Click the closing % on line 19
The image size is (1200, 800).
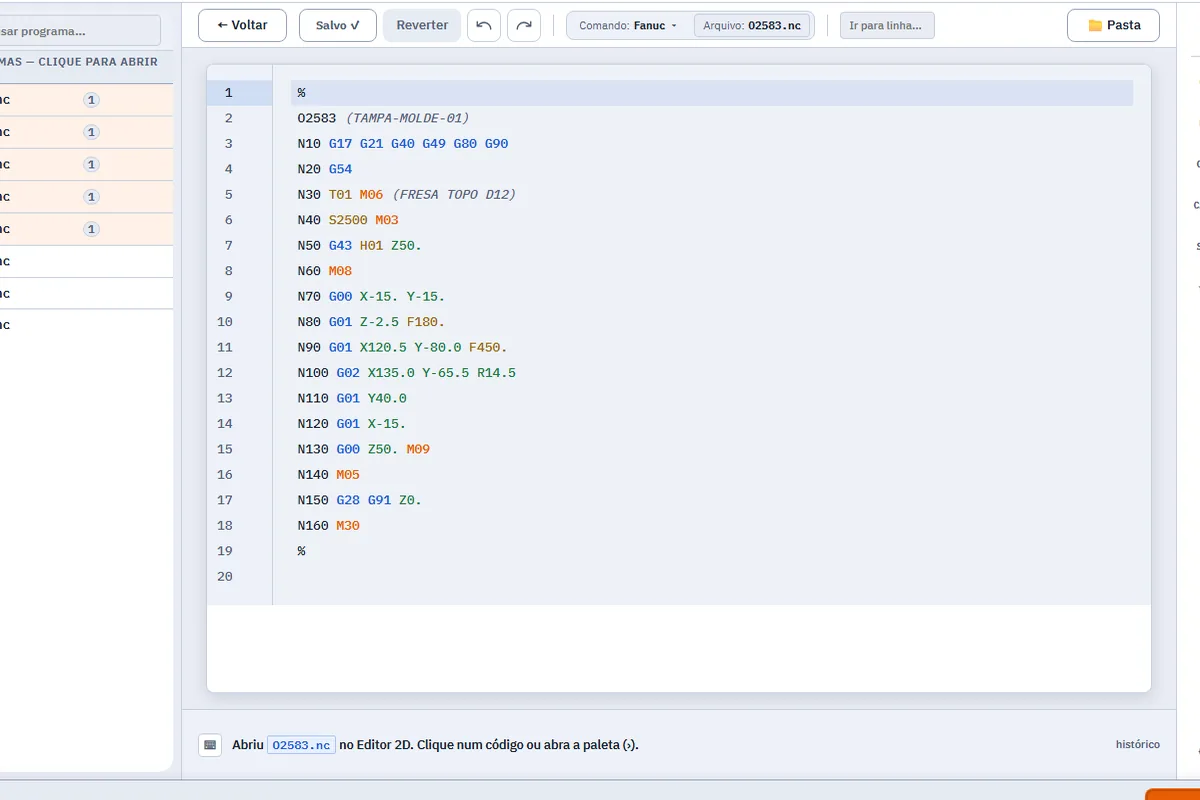(301, 551)
